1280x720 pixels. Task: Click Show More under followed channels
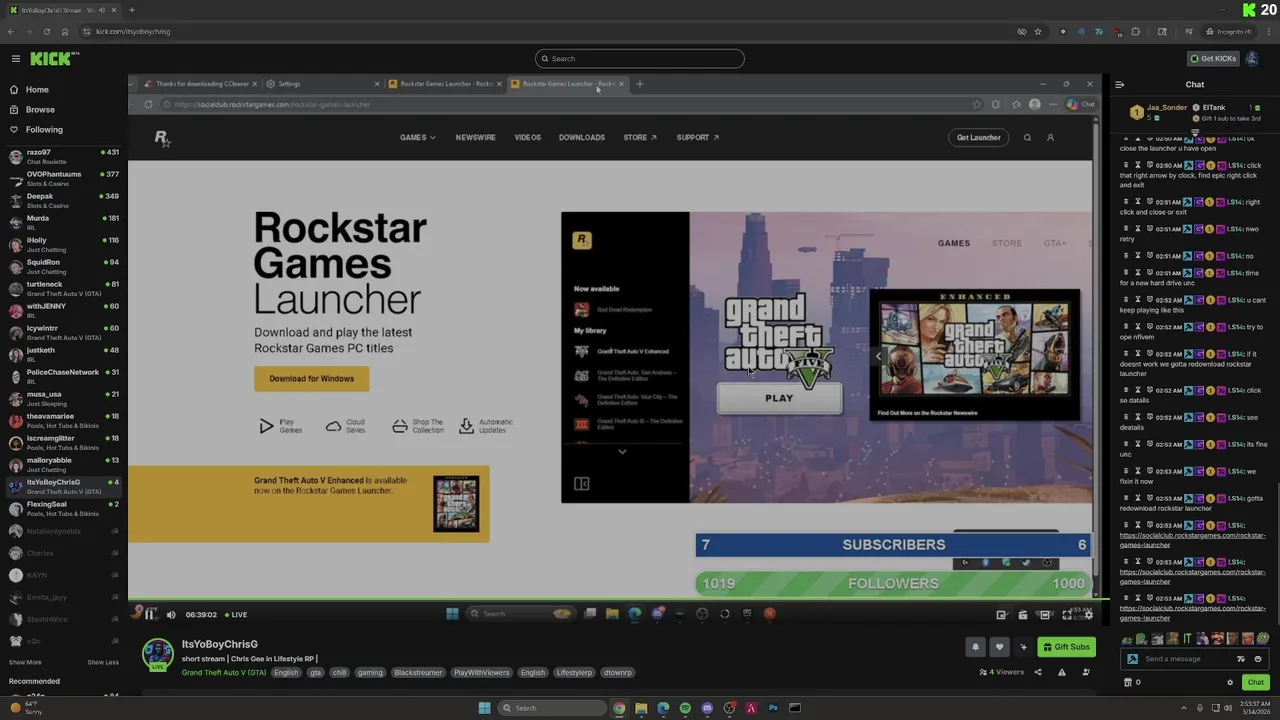25,662
